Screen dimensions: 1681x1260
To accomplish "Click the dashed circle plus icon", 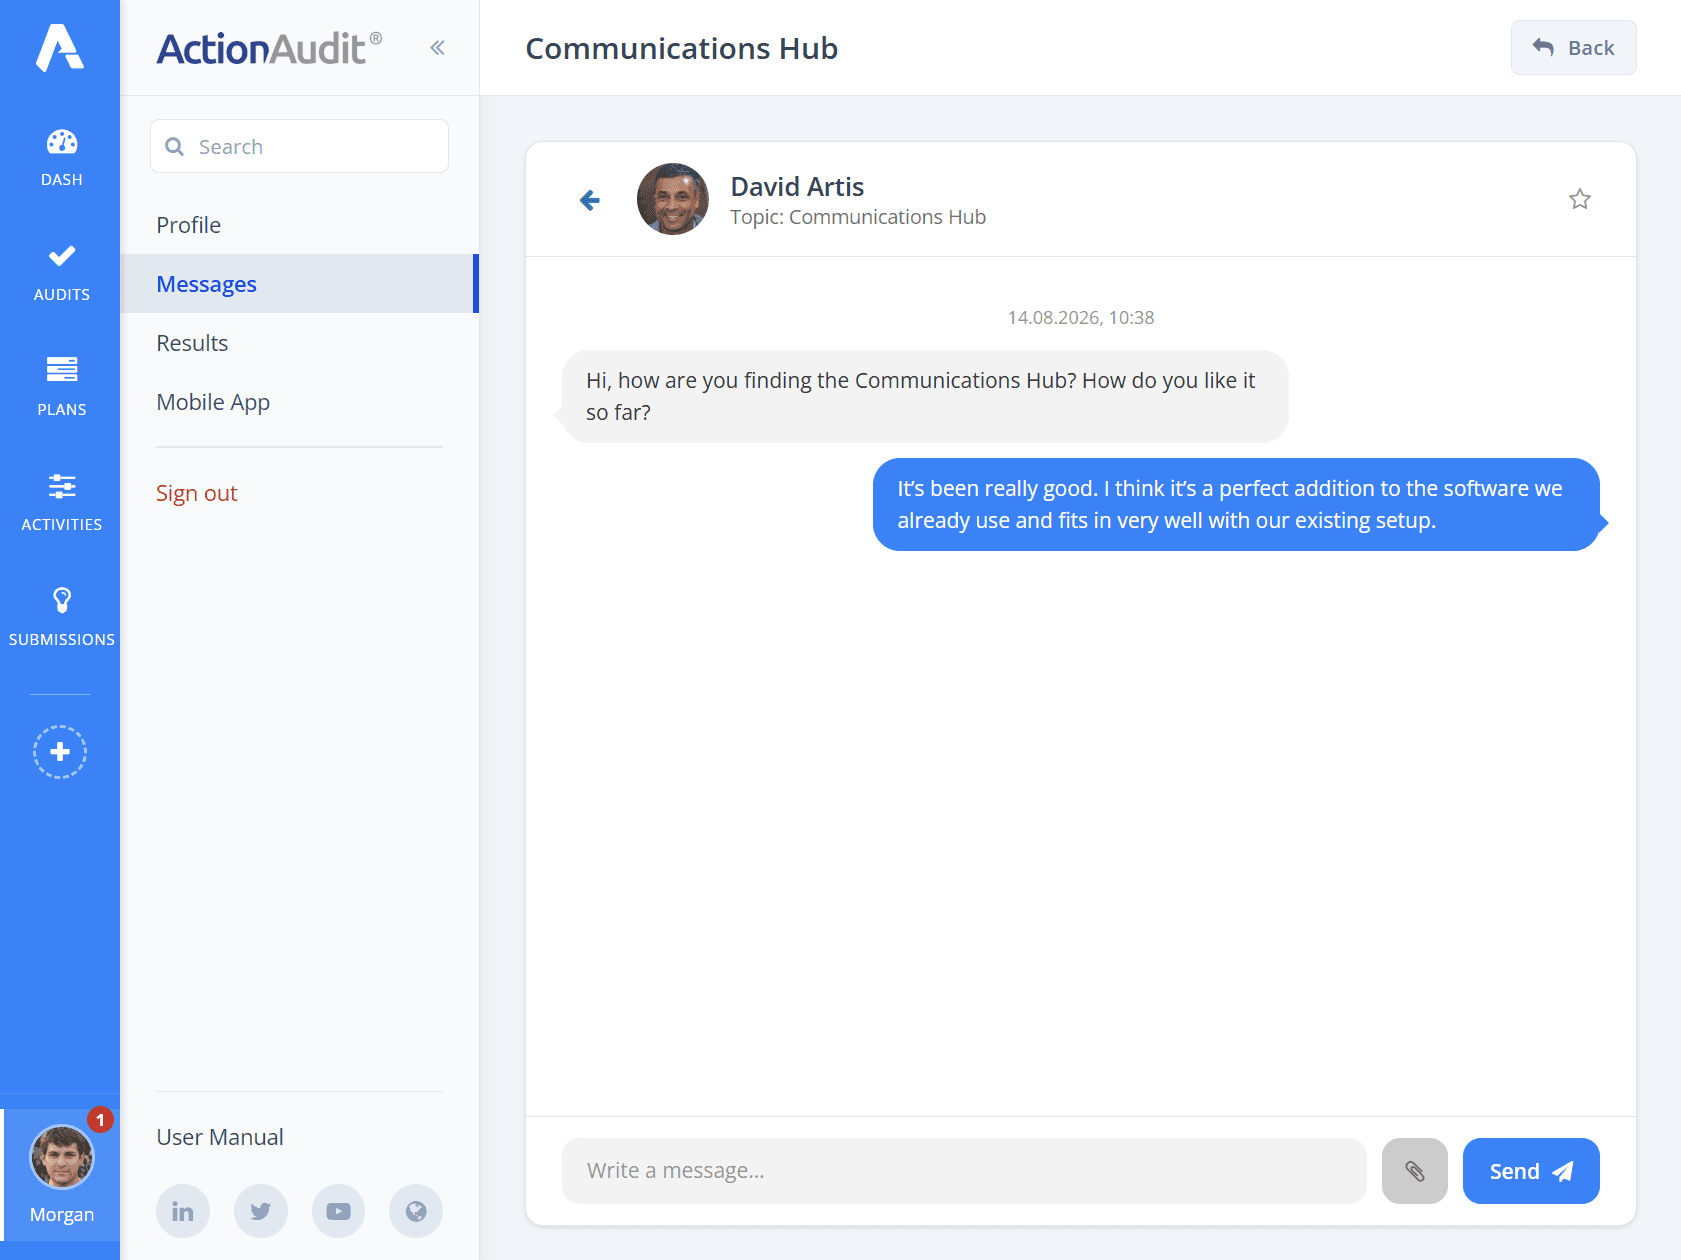I will (x=60, y=752).
